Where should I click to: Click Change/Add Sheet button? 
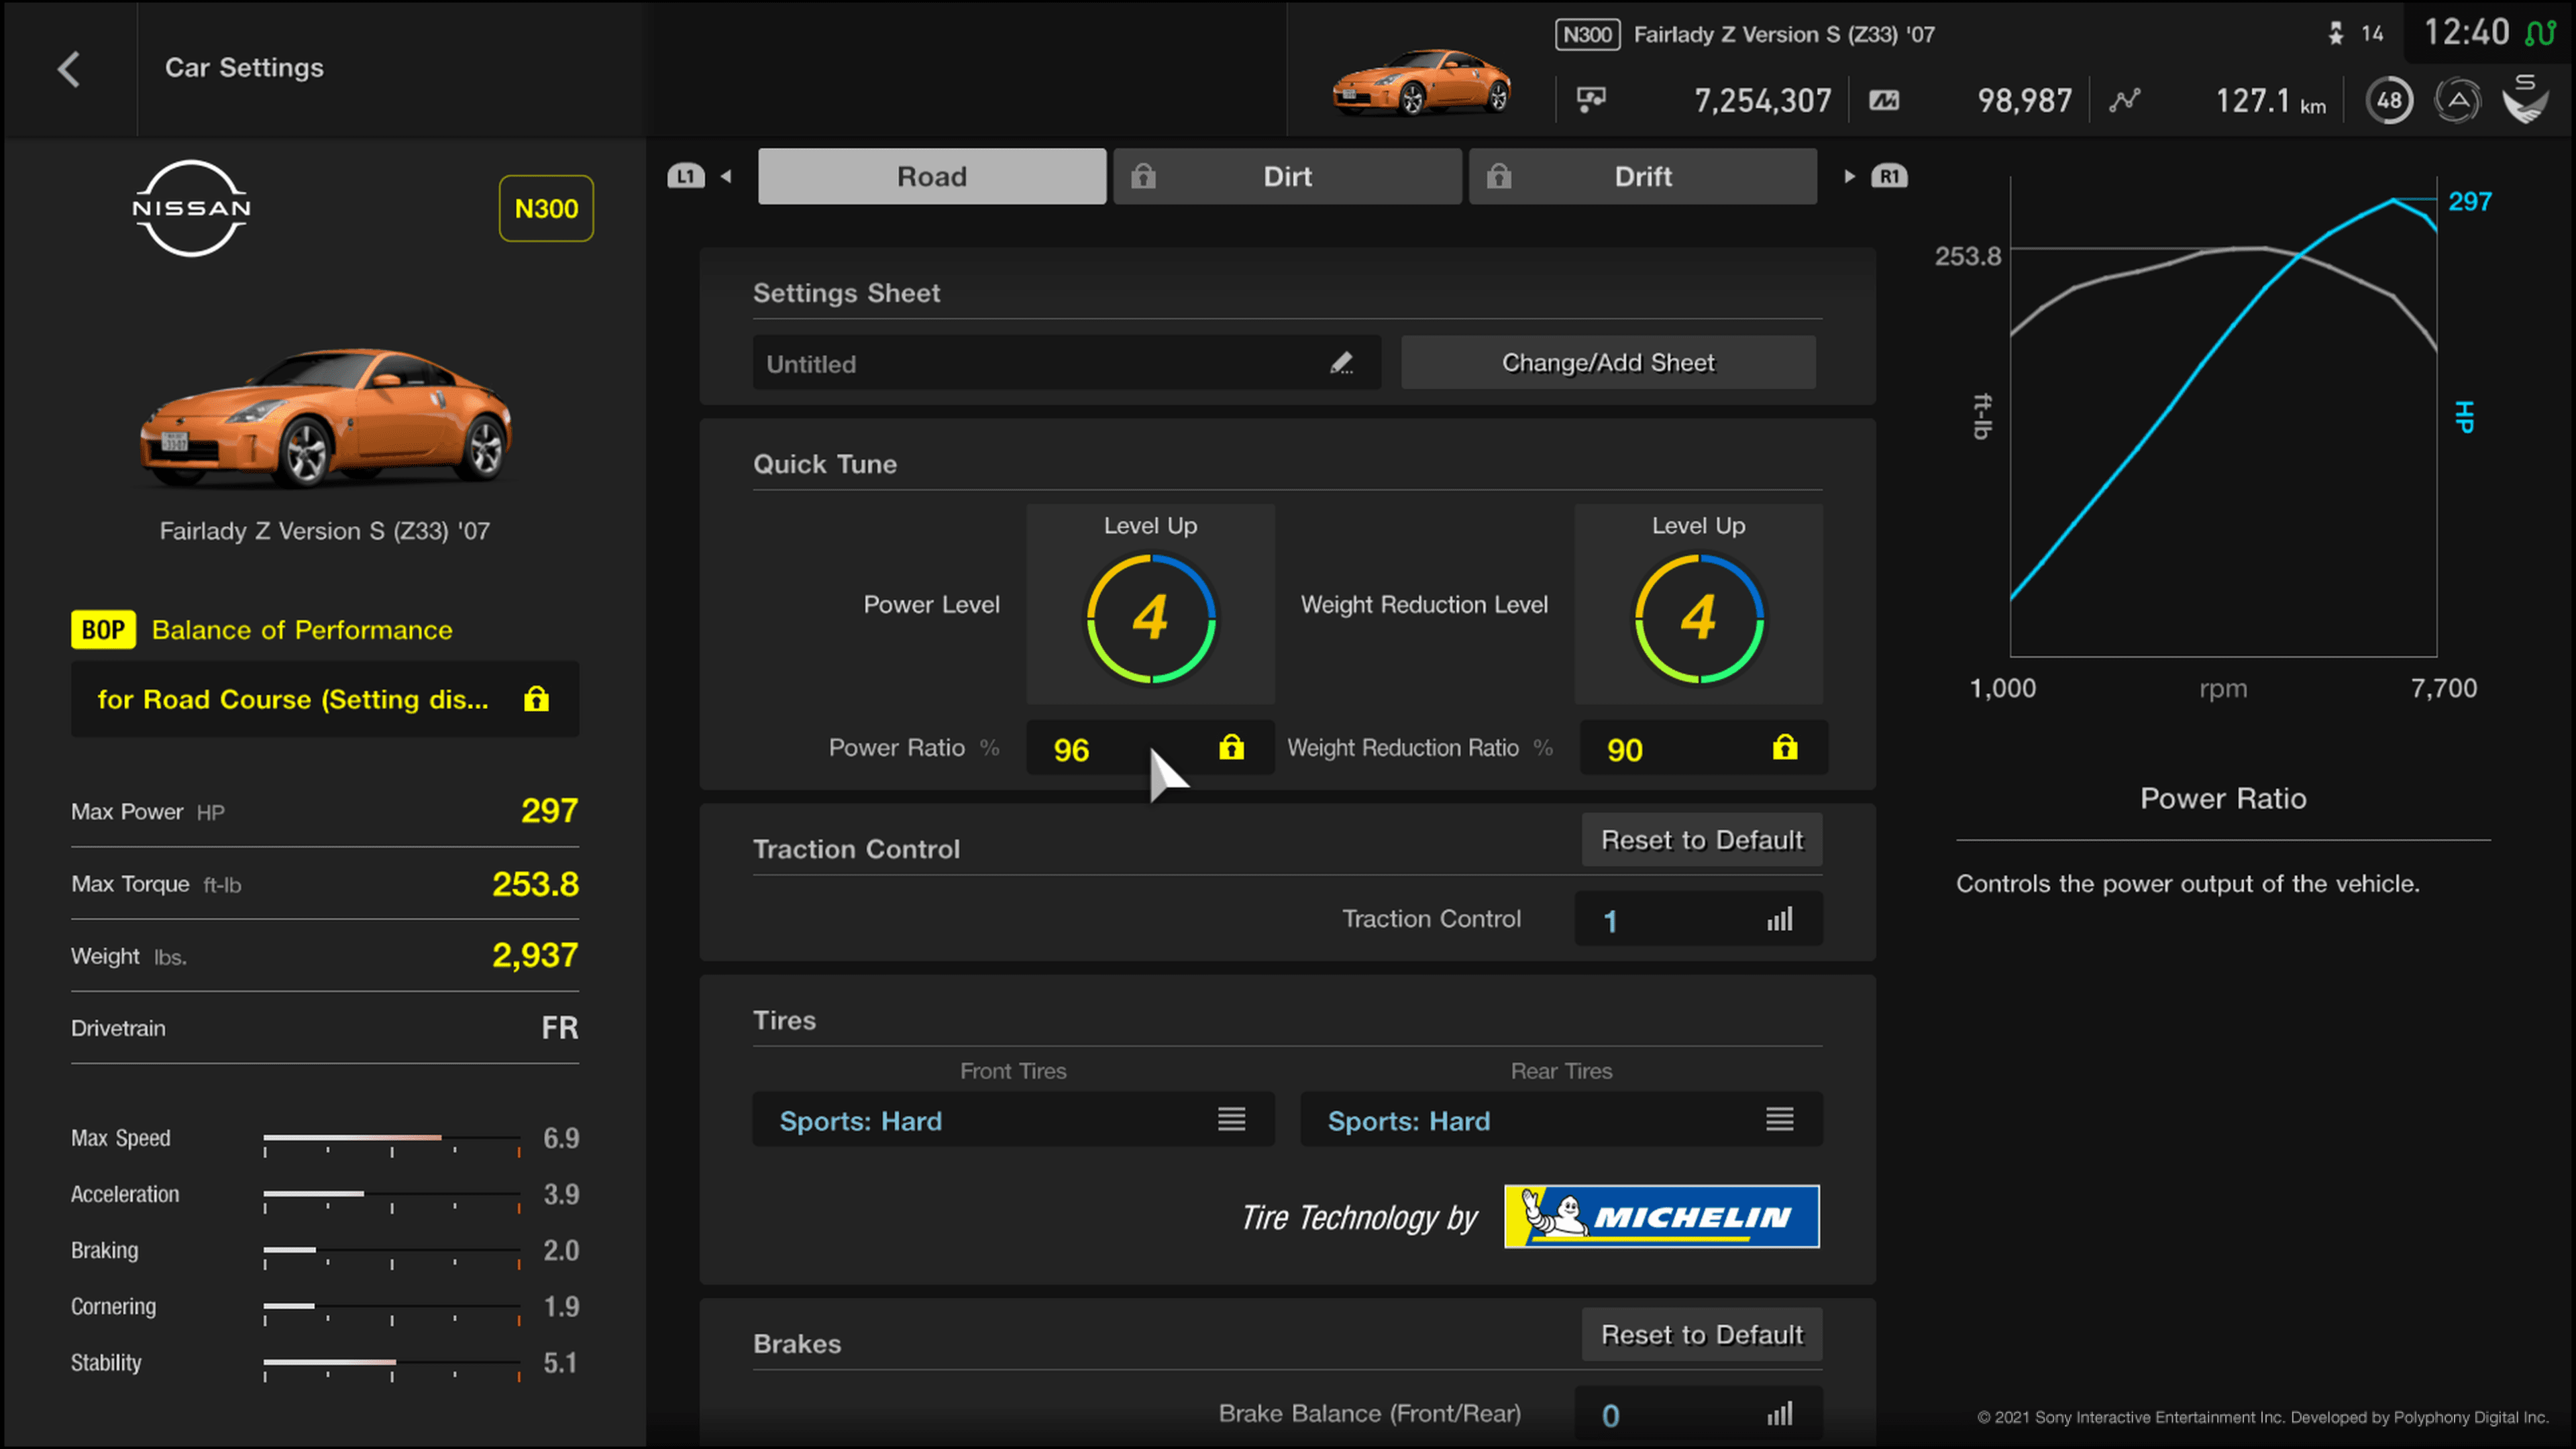(1607, 363)
